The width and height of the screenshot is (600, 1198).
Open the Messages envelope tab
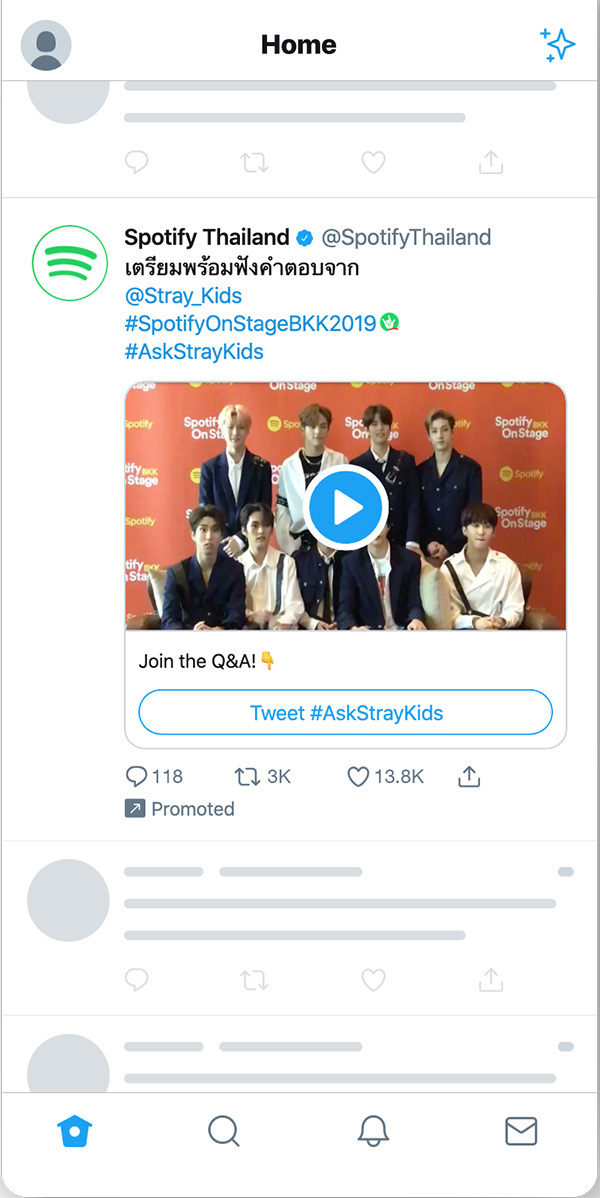click(x=521, y=1131)
